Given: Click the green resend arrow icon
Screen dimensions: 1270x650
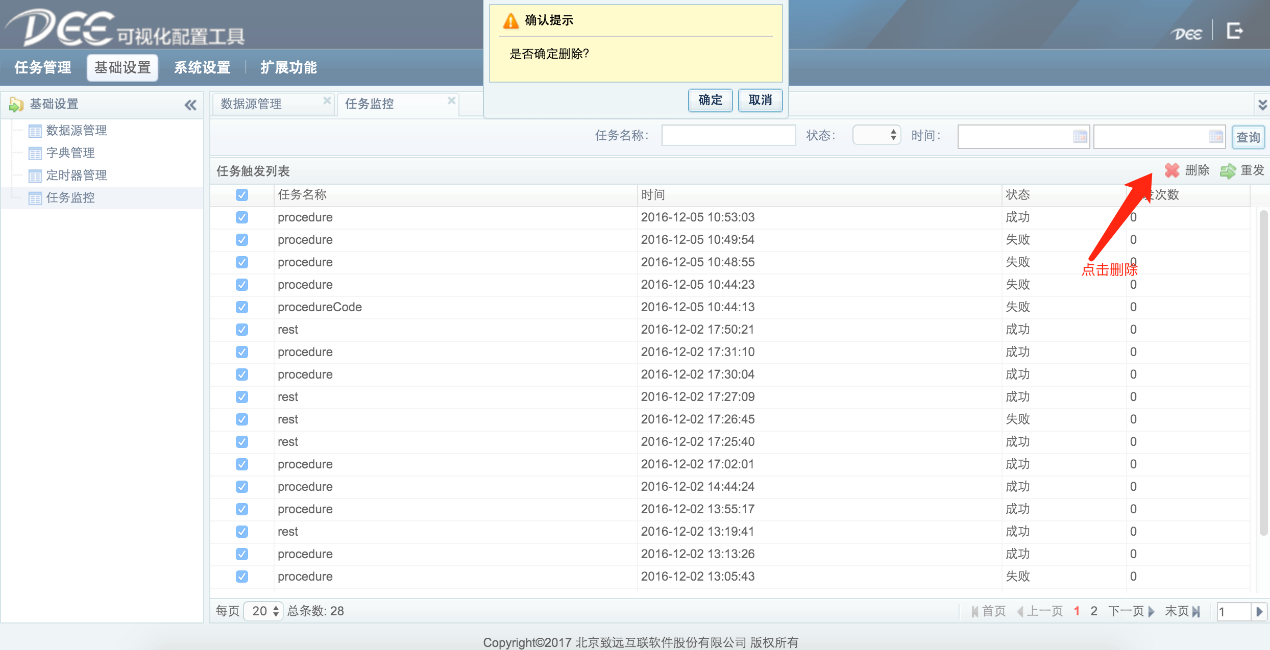Looking at the screenshot, I should click(x=1228, y=171).
